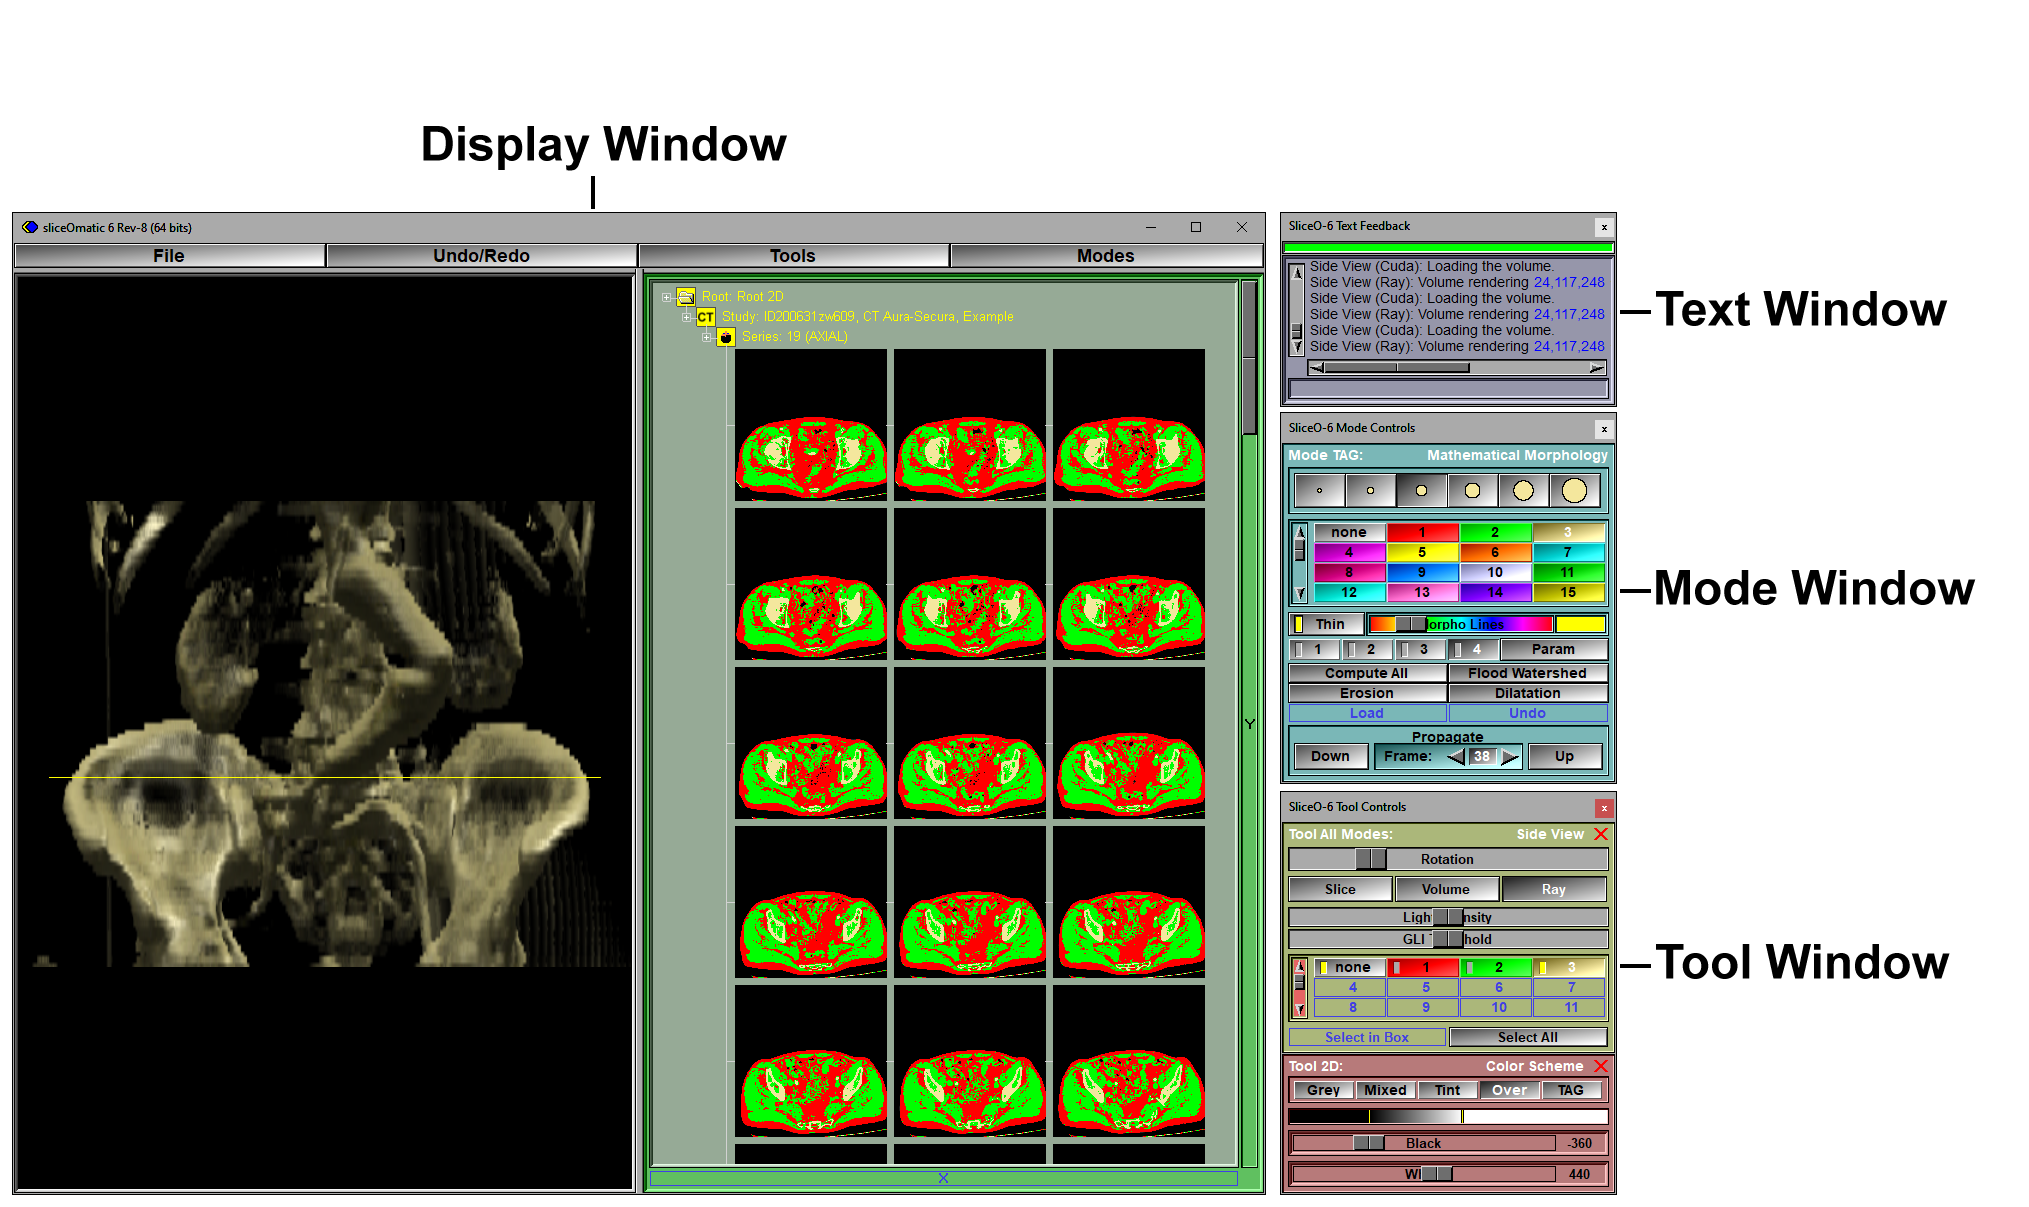This screenshot has height=1207, width=2029.
Task: Switch Side View to Slice mode
Action: coord(1340,889)
